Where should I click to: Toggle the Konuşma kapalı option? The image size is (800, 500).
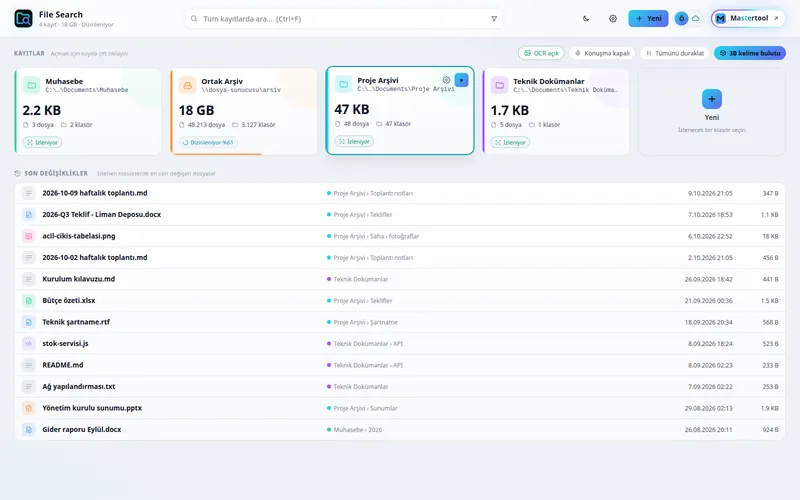[x=602, y=53]
